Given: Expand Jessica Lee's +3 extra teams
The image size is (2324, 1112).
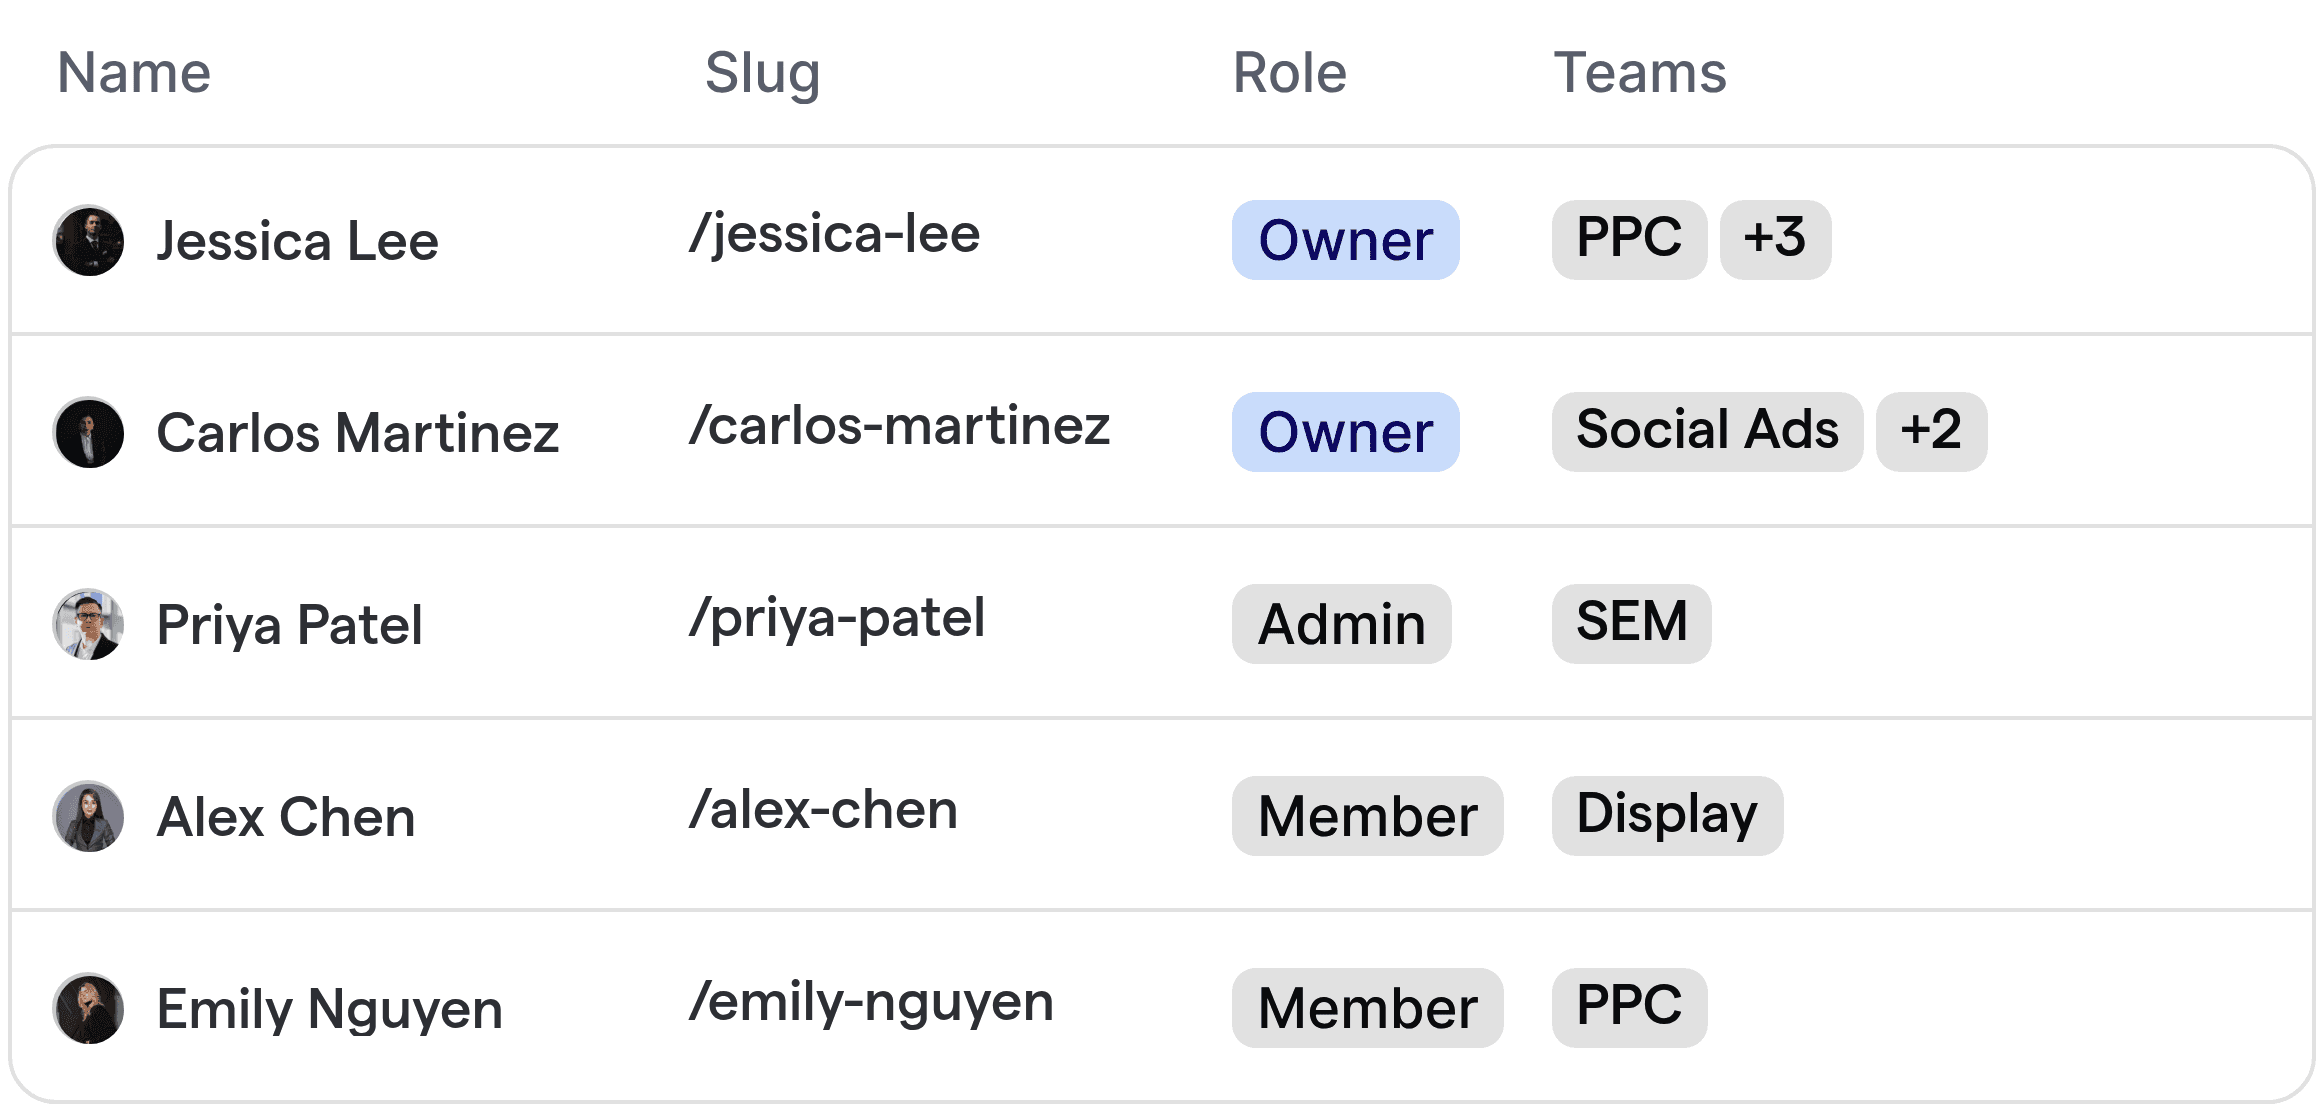Looking at the screenshot, I should click(x=1775, y=240).
